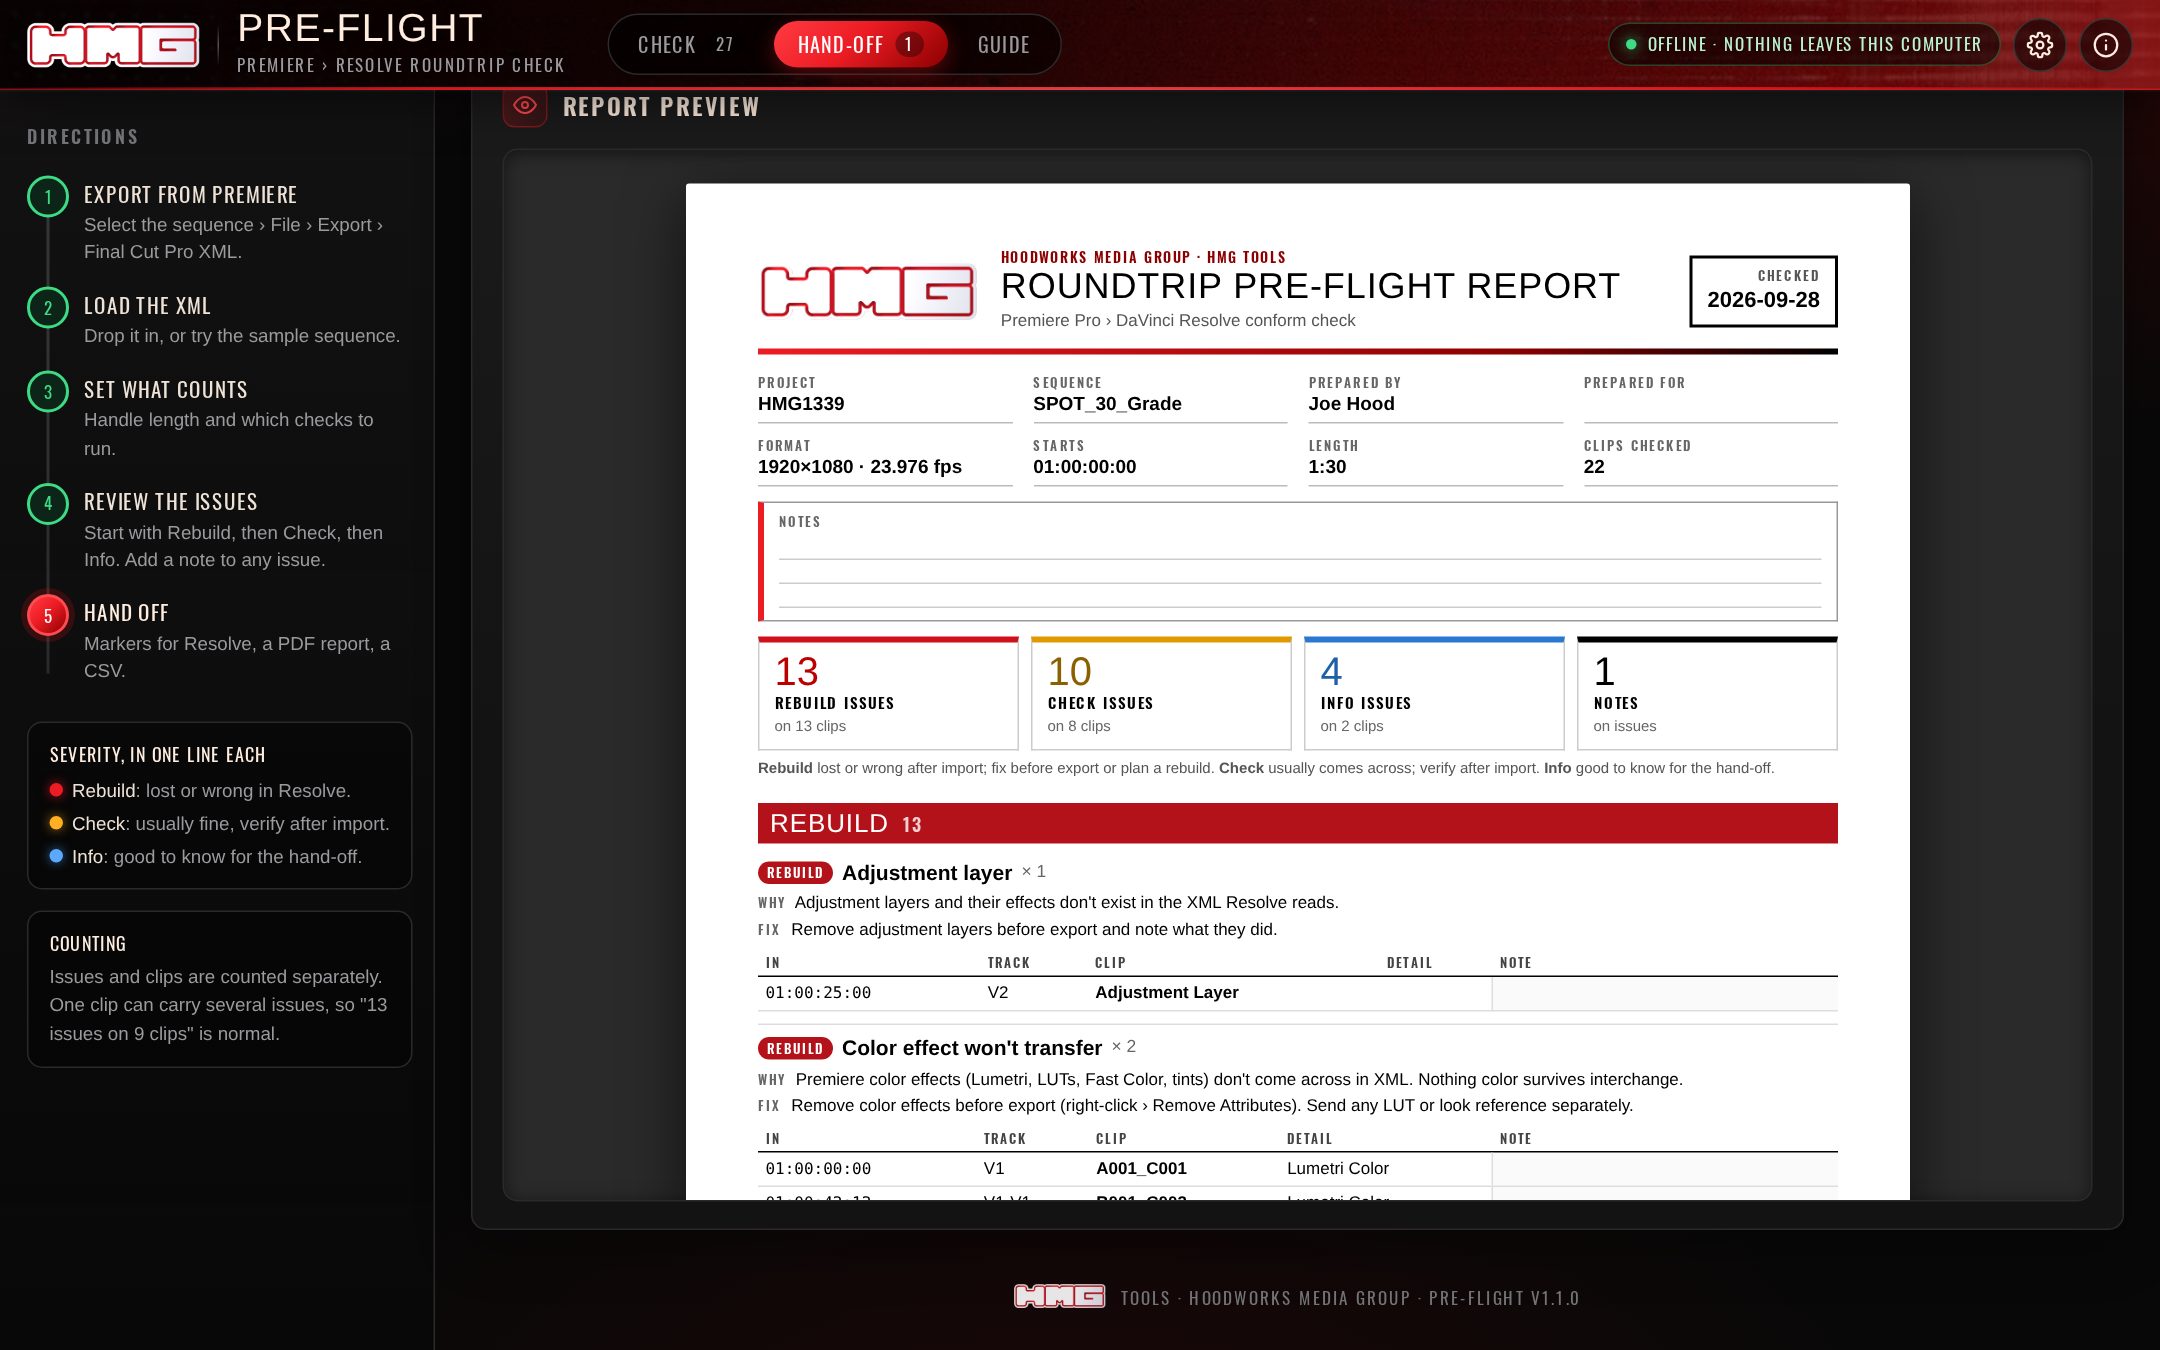Click the Note cell in the Adjustment Layer row

[1664, 993]
